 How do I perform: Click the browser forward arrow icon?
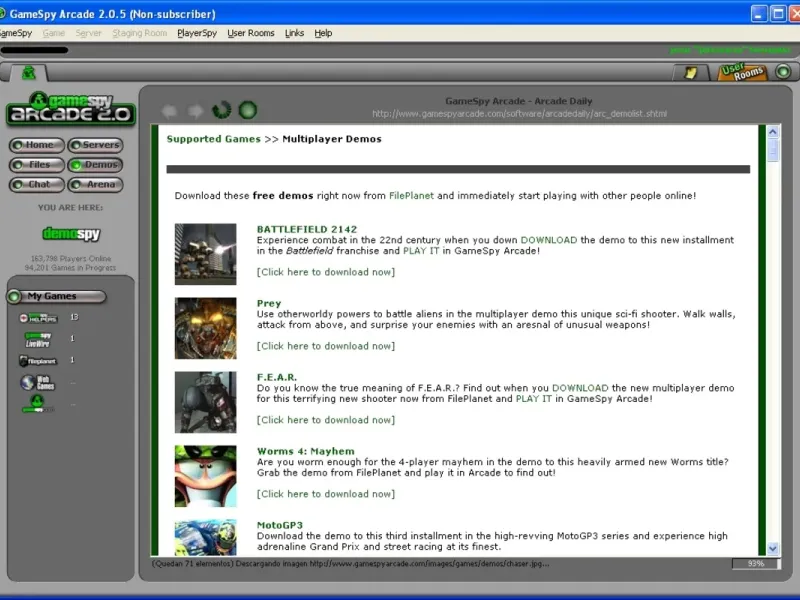(195, 111)
